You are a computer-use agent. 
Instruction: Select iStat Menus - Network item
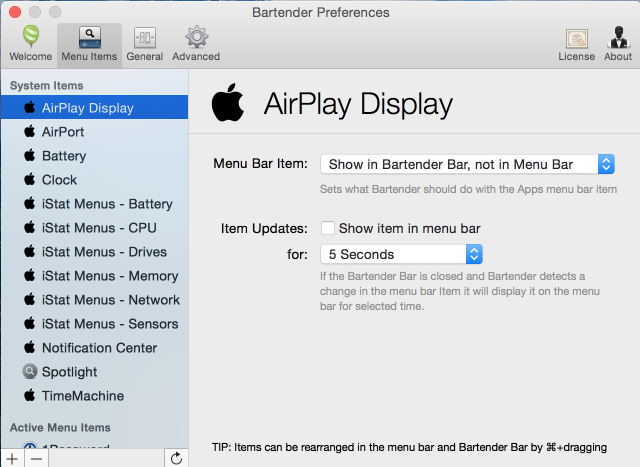[x=94, y=300]
